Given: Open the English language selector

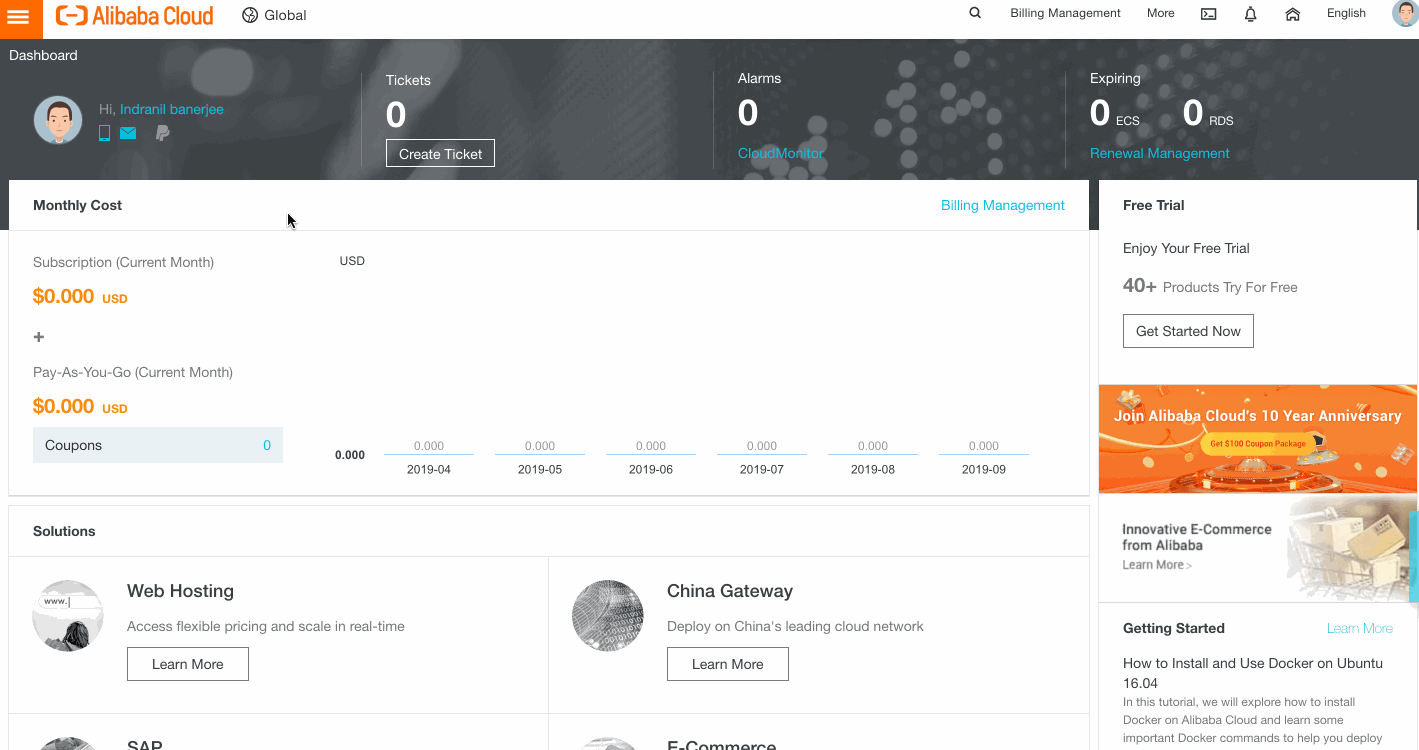Looking at the screenshot, I should point(1346,13).
